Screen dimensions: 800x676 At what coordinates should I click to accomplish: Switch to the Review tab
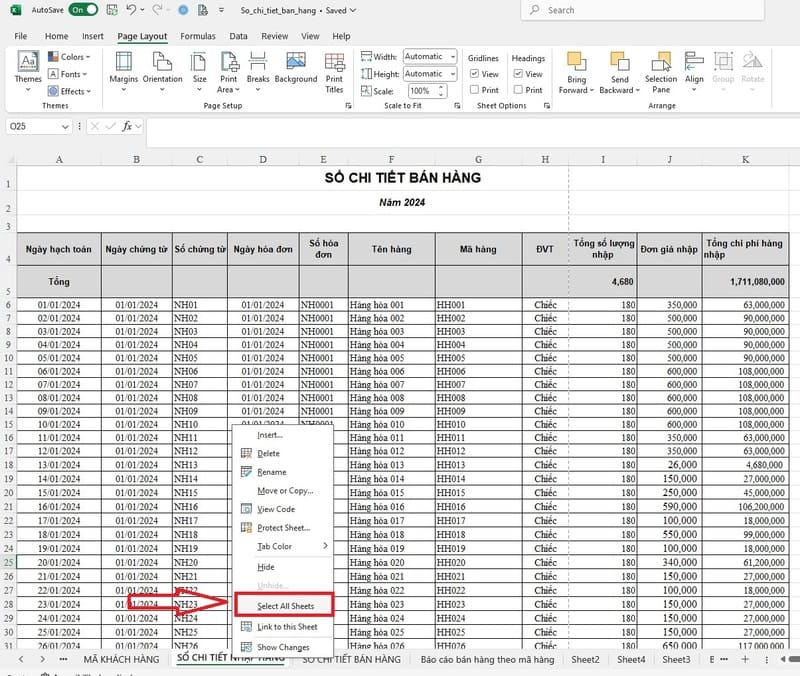click(x=274, y=36)
